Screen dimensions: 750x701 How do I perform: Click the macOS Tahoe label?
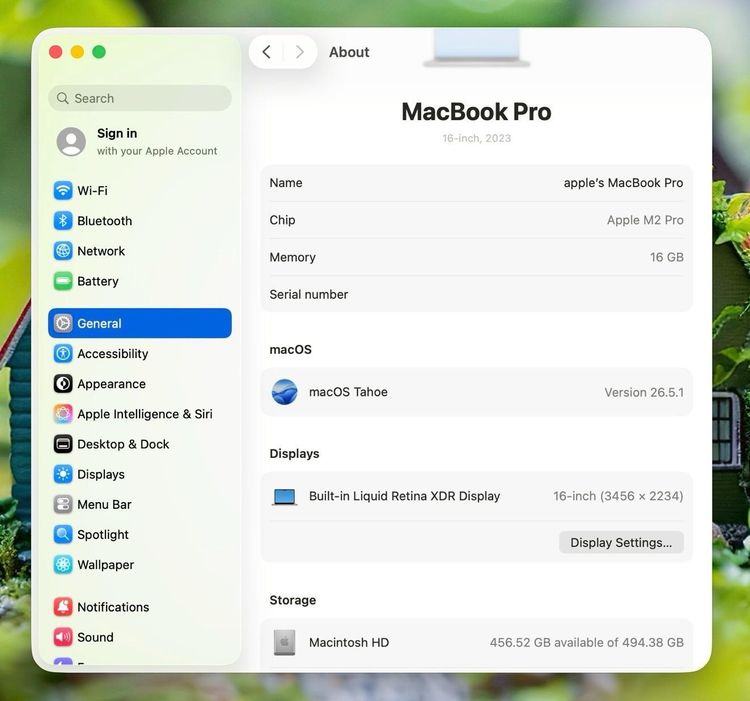348,392
